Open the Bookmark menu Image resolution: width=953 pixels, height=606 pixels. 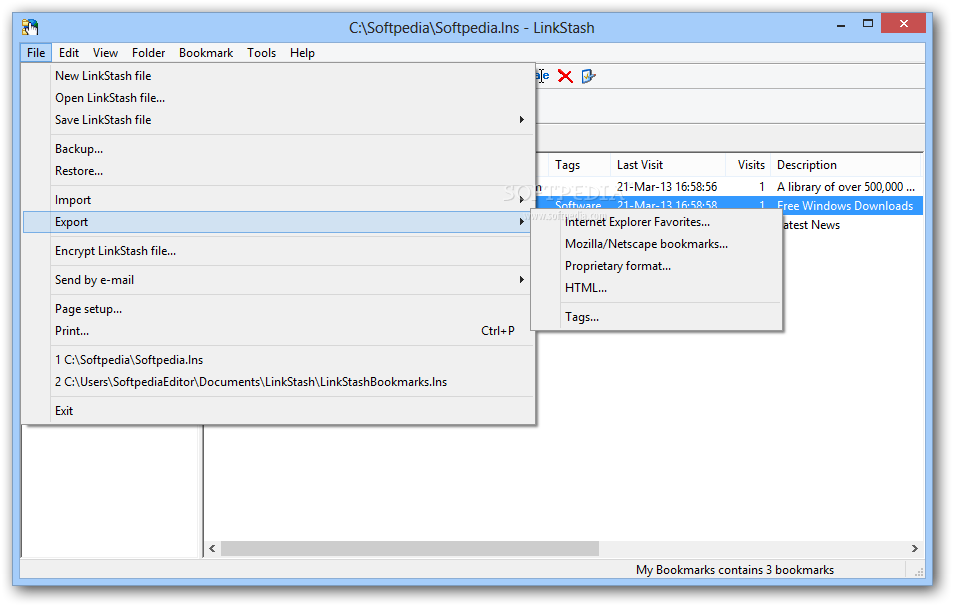click(x=206, y=53)
